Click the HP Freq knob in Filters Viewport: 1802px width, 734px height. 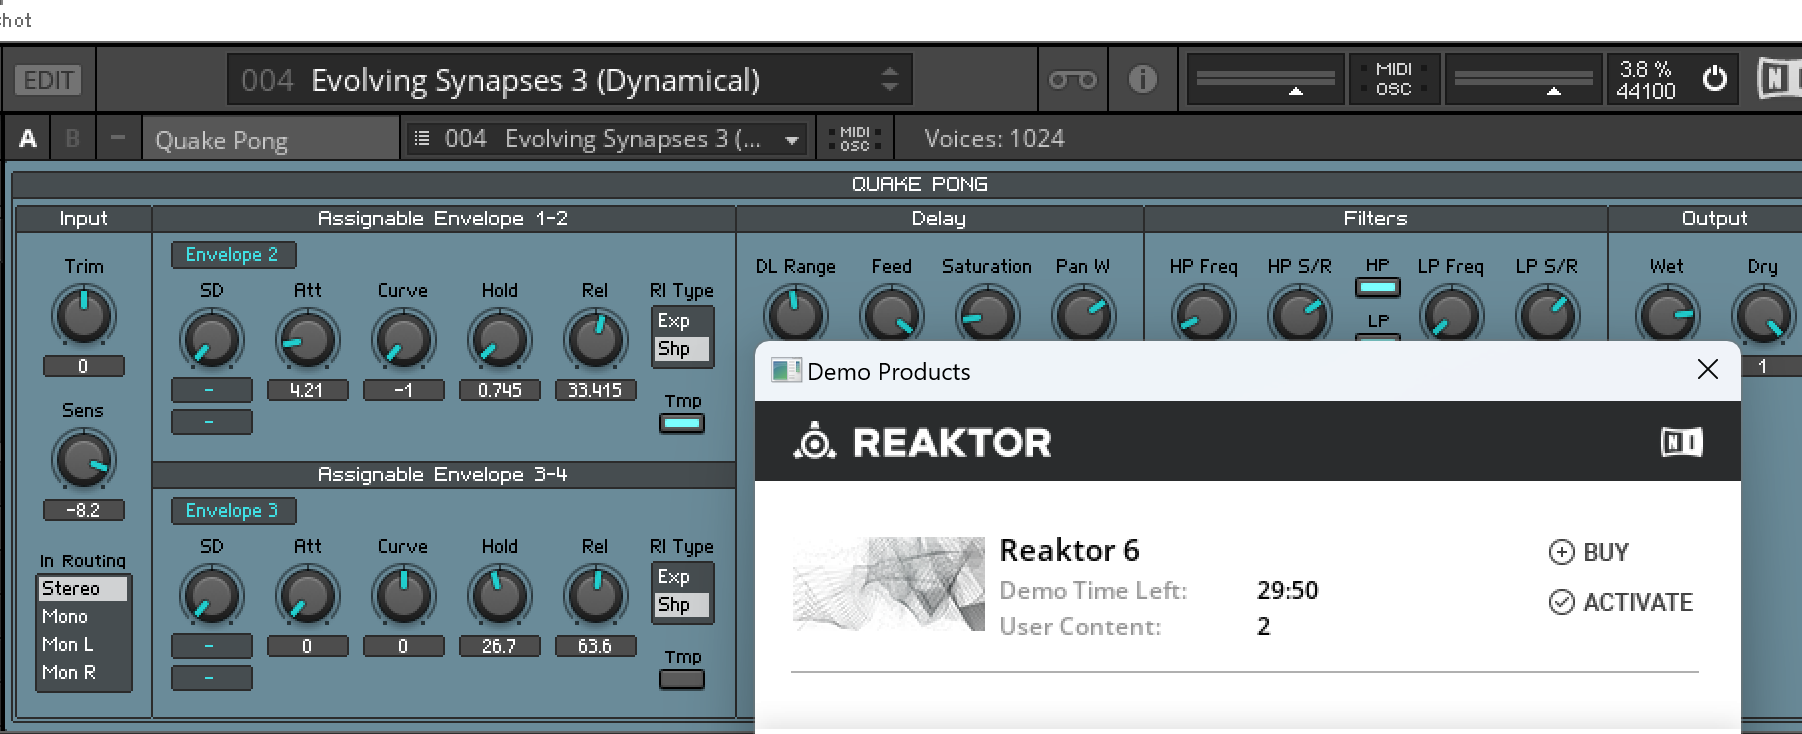[x=1203, y=314]
